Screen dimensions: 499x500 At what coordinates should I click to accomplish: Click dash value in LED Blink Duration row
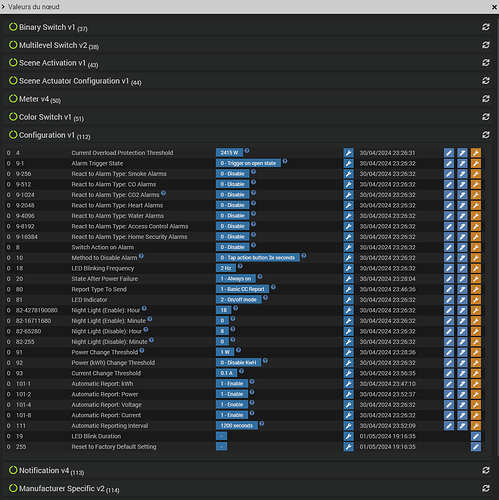[221, 436]
